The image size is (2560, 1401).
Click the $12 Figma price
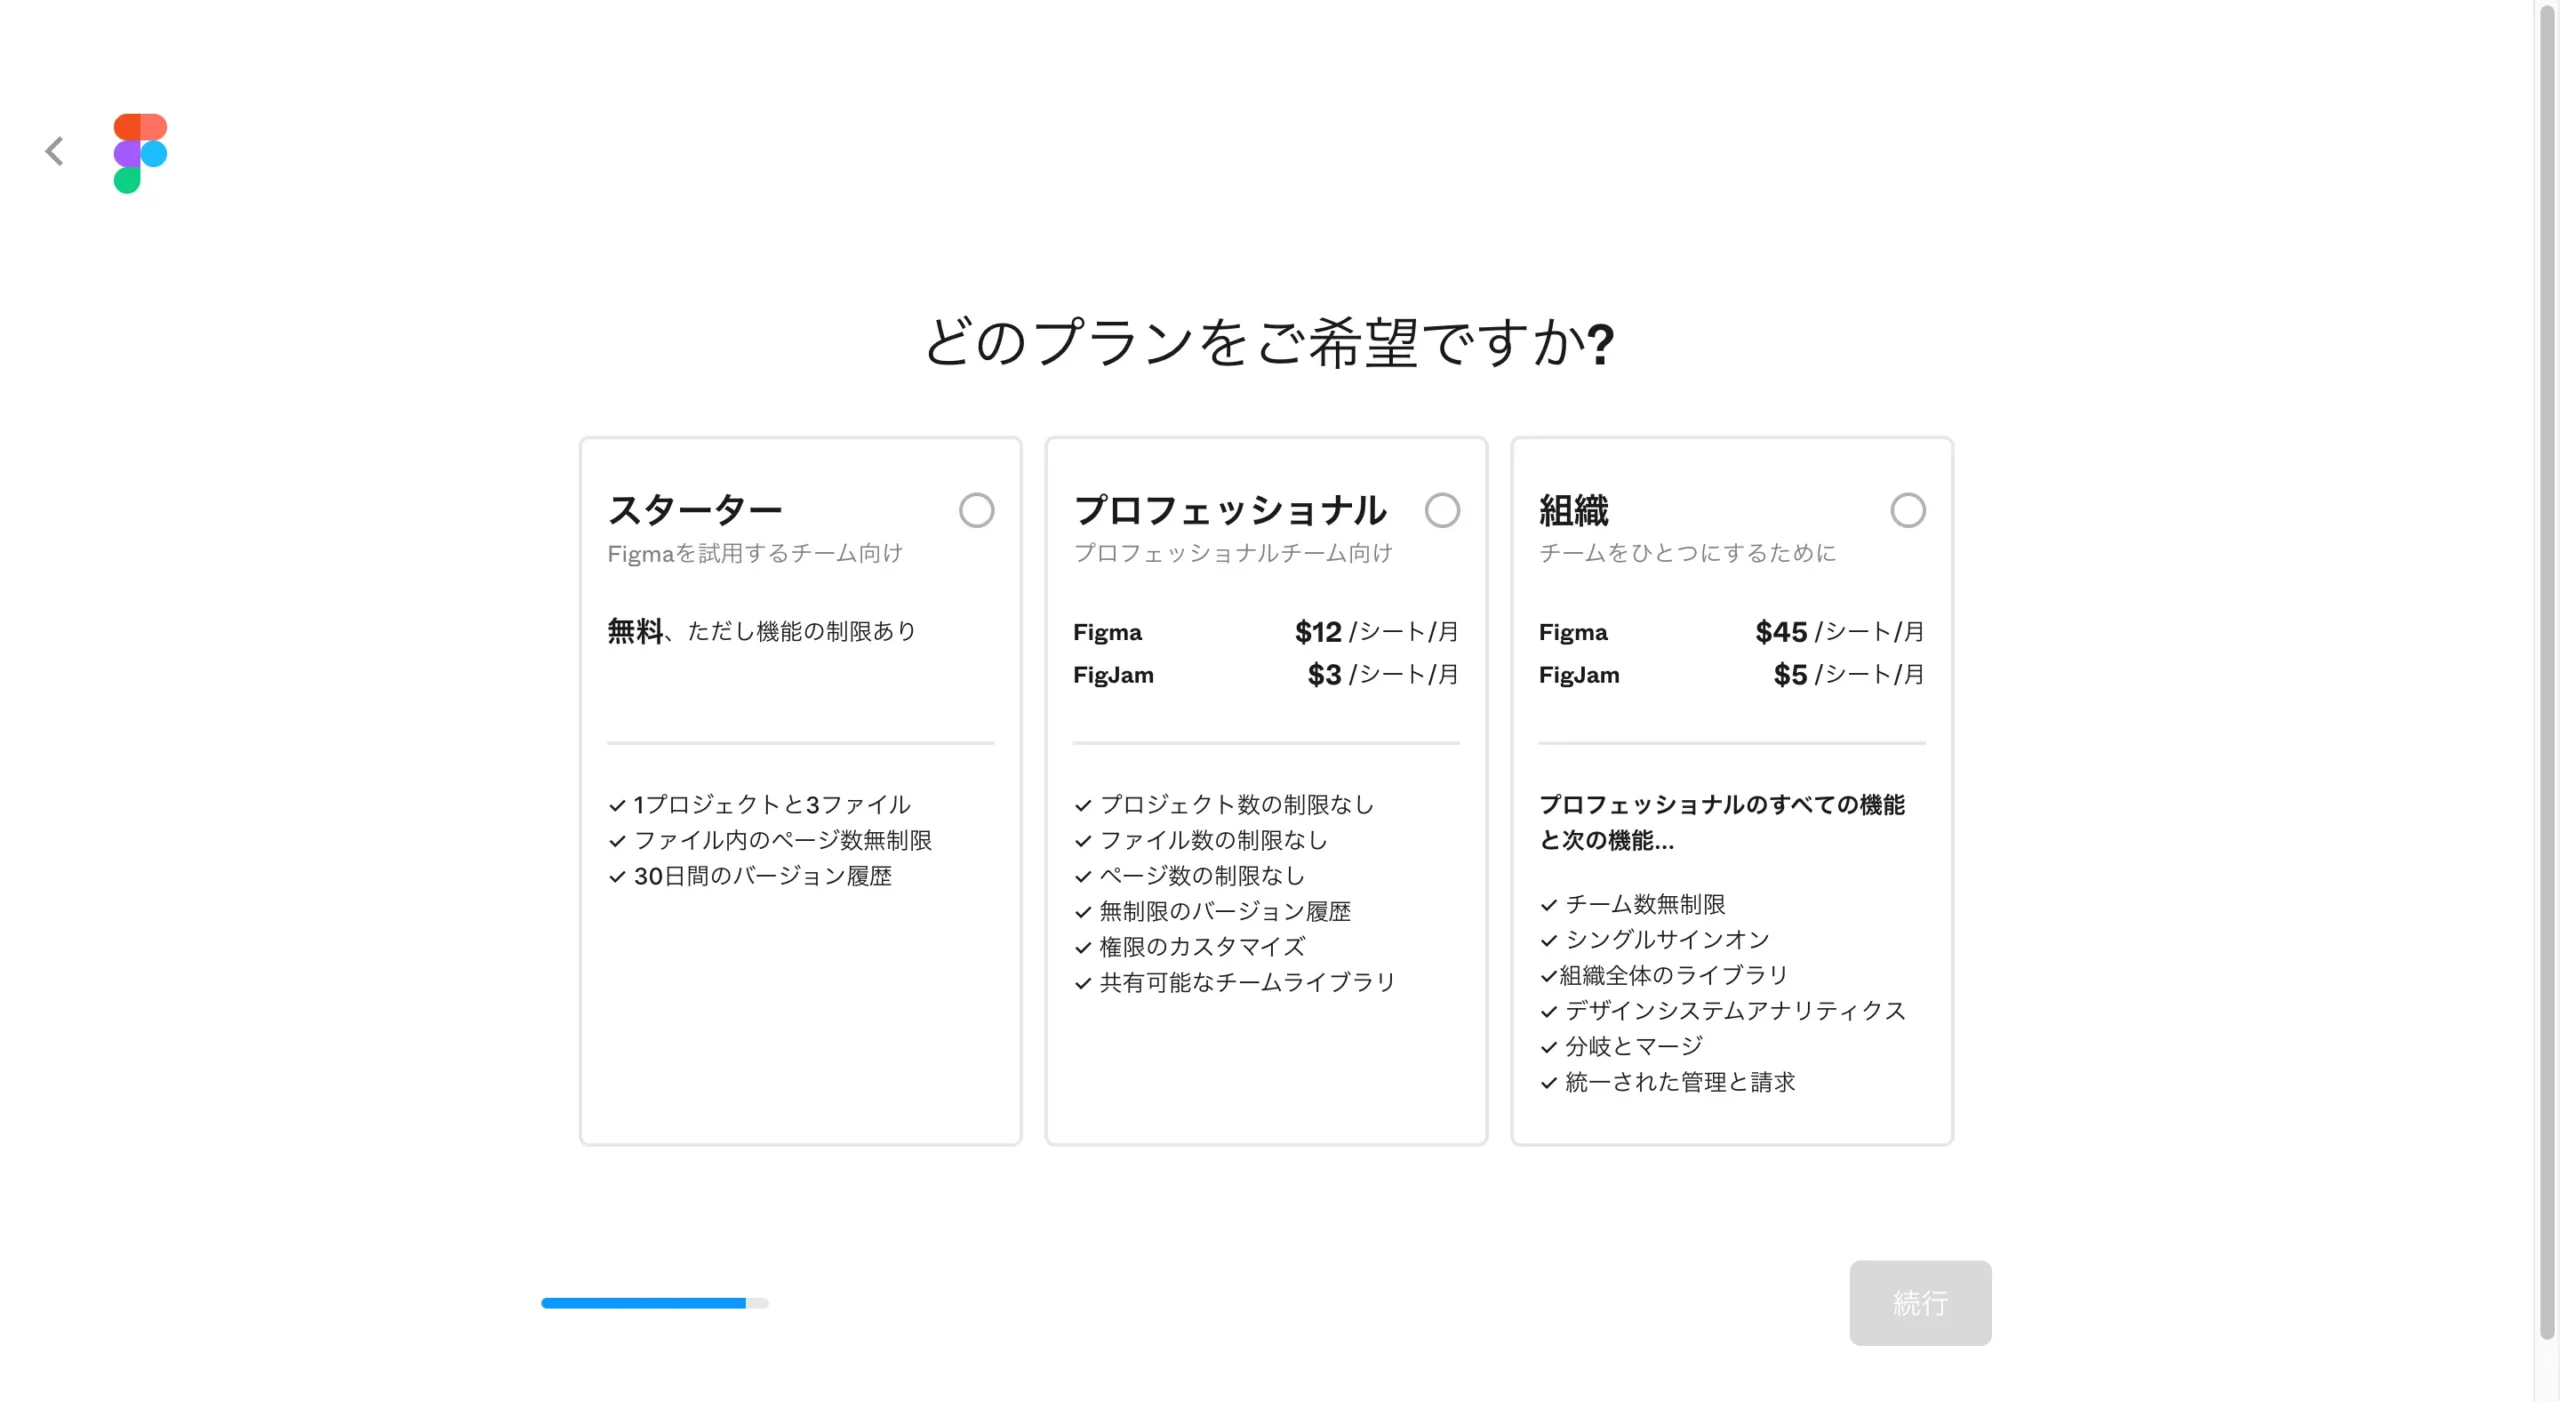point(1318,632)
